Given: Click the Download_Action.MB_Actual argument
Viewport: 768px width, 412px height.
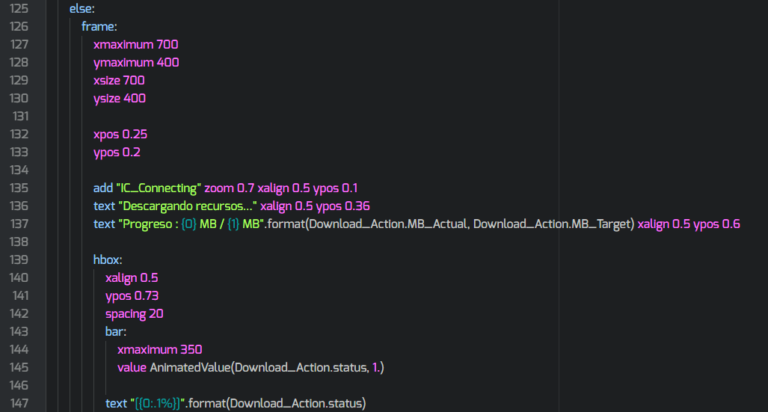Looking at the screenshot, I should click(x=387, y=224).
